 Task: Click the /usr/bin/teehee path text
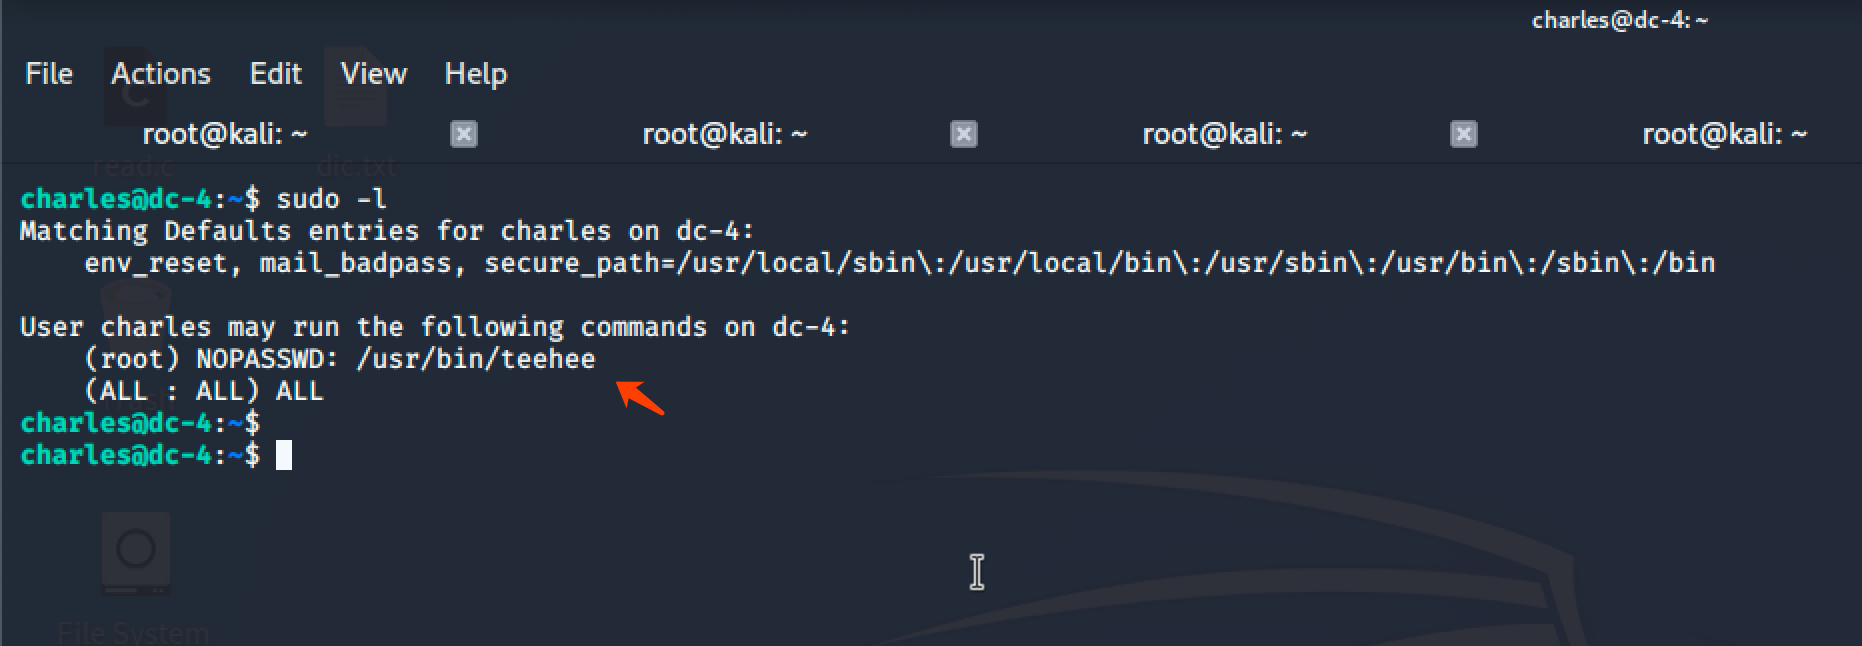(475, 359)
